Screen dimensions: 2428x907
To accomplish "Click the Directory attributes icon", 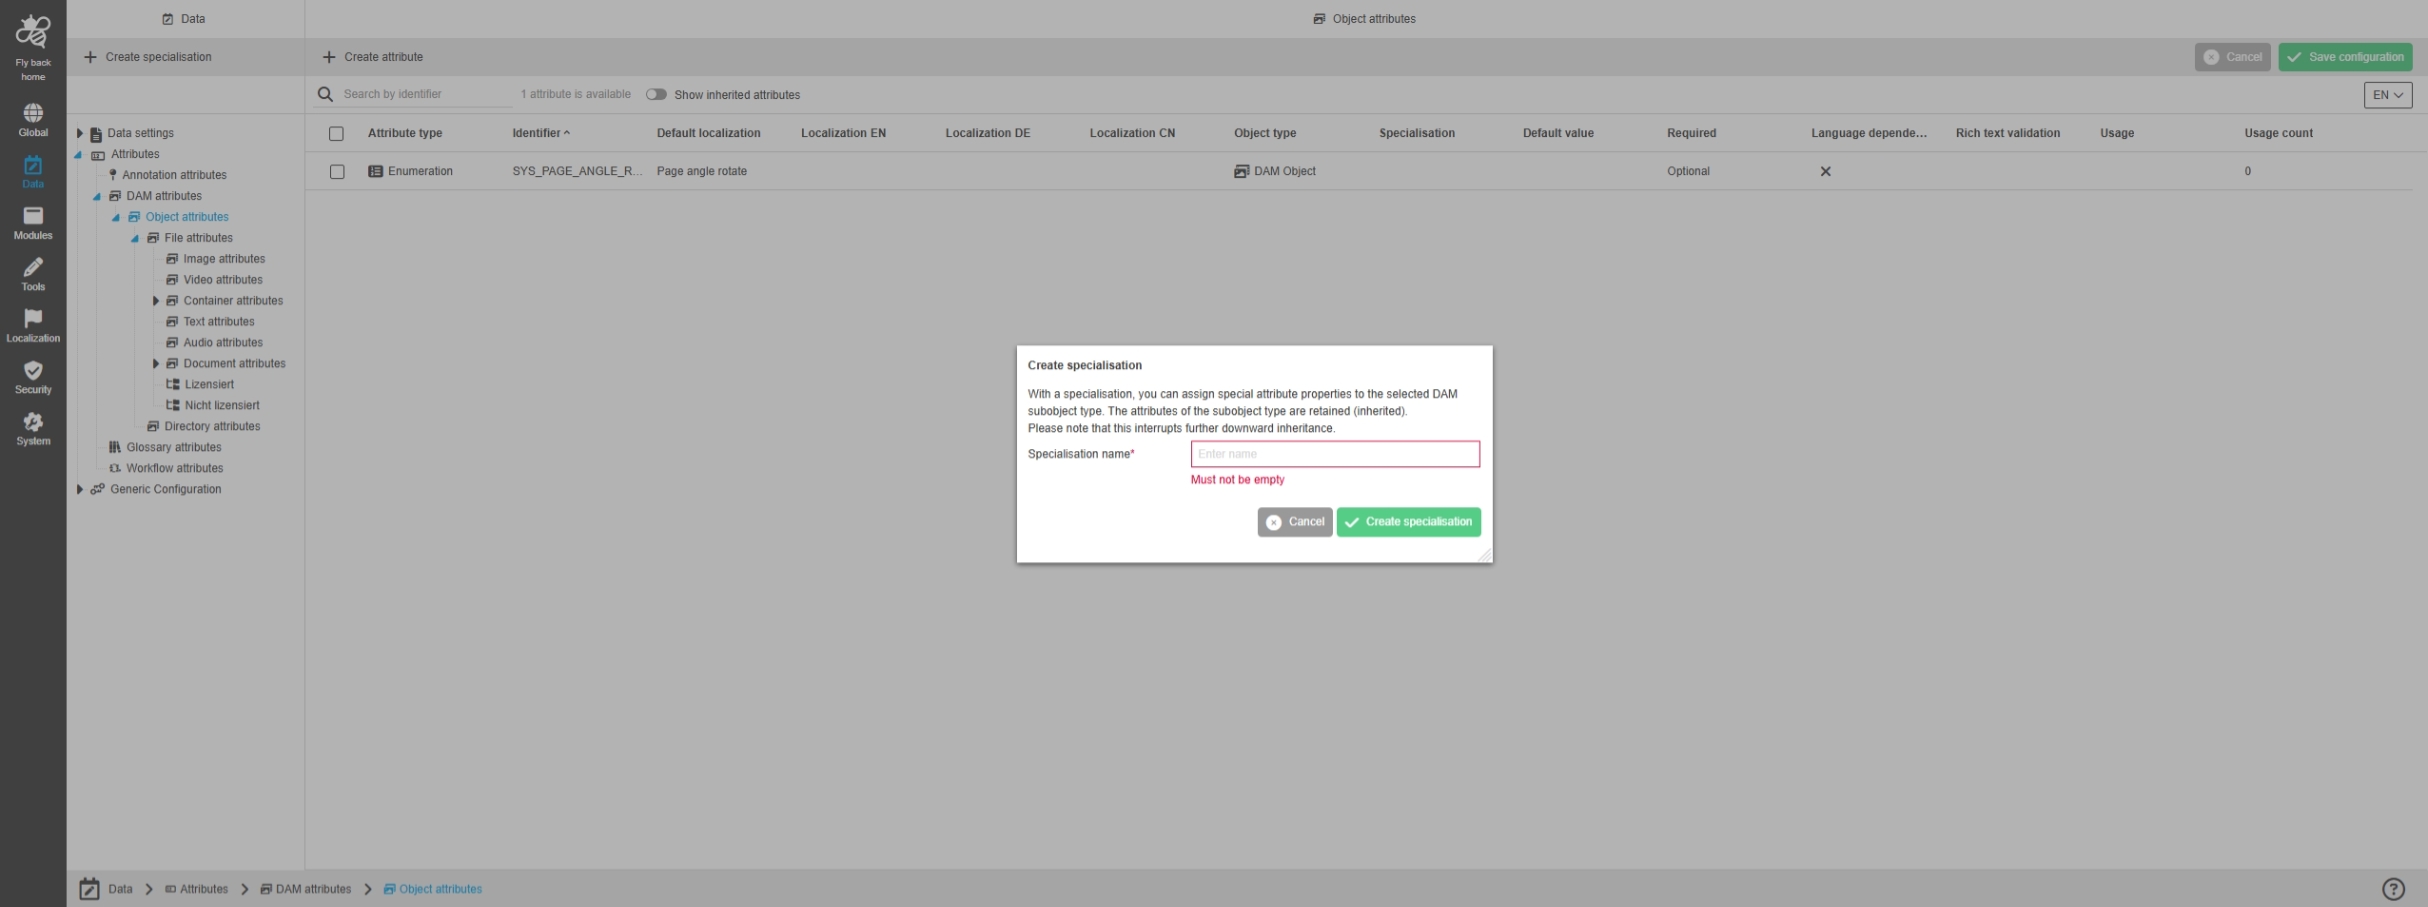I will click(x=153, y=426).
